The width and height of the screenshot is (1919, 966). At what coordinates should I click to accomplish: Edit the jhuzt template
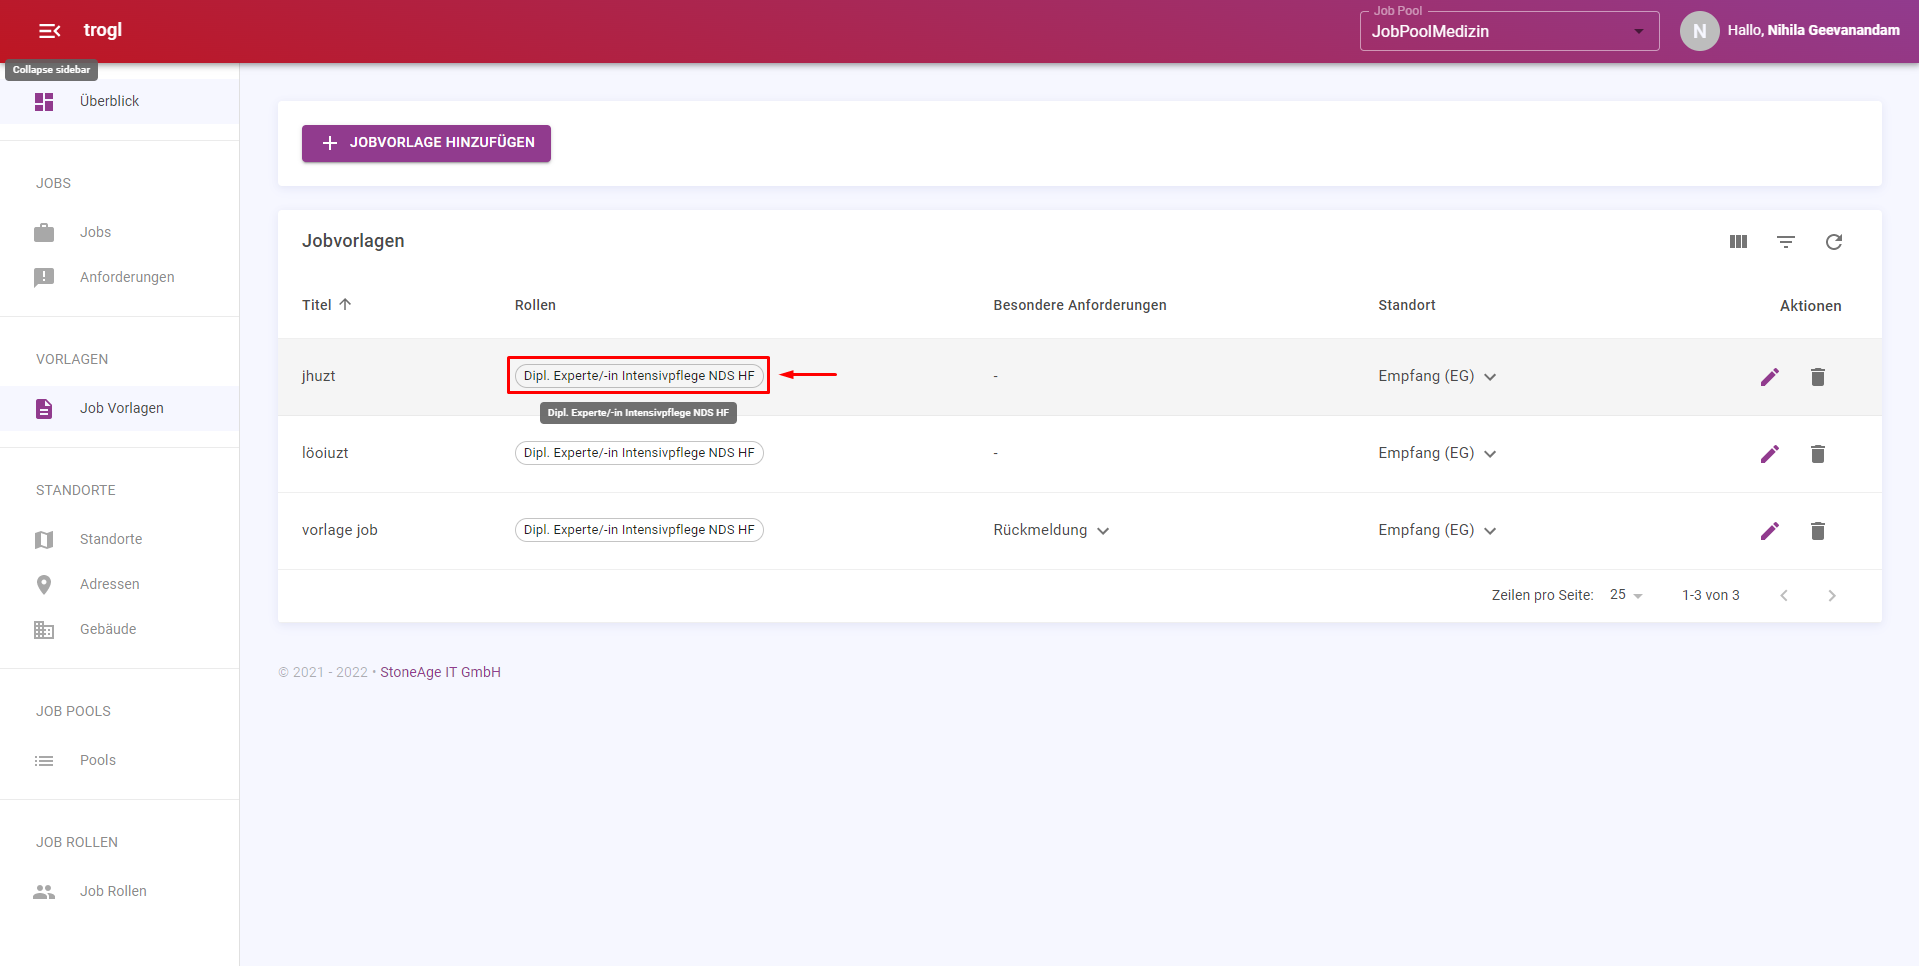[x=1770, y=377]
